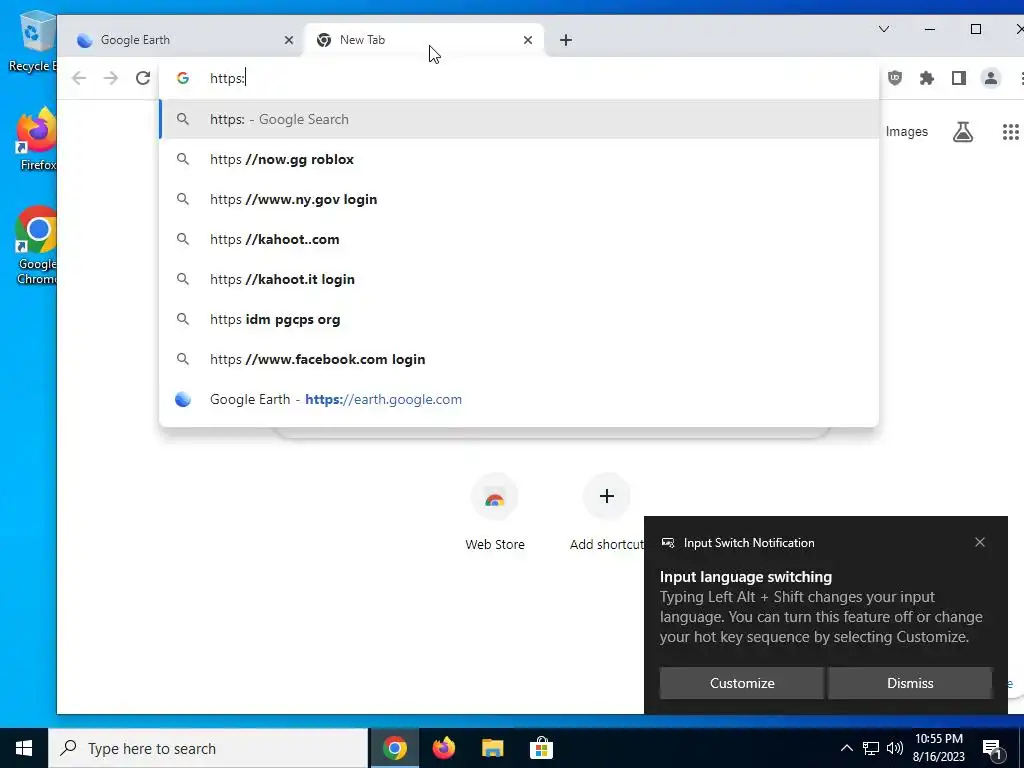Image resolution: width=1024 pixels, height=768 pixels.
Task: Open the Google apps grid
Action: 1011,131
